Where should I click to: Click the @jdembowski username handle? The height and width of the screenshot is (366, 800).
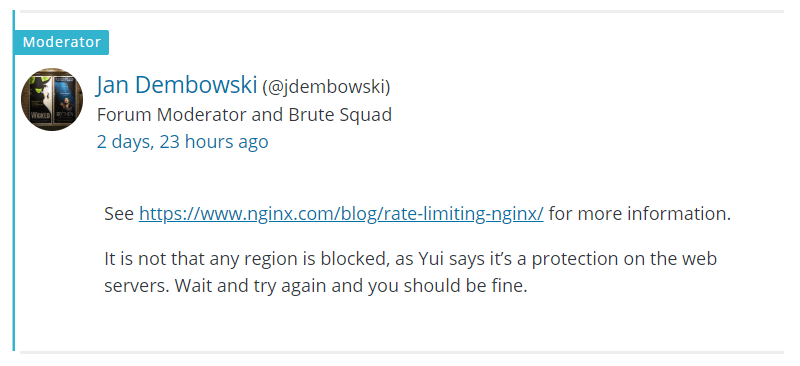[x=327, y=87]
